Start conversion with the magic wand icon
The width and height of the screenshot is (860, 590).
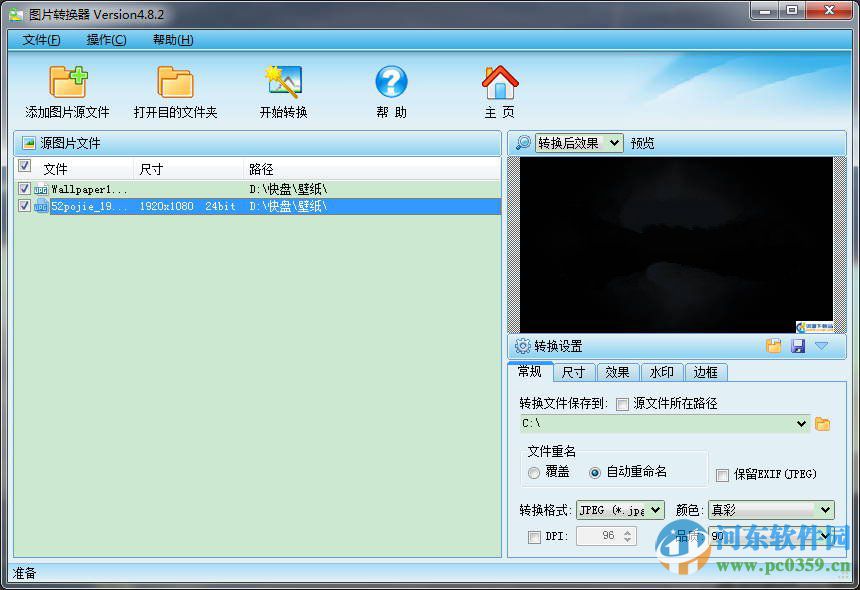tap(284, 82)
